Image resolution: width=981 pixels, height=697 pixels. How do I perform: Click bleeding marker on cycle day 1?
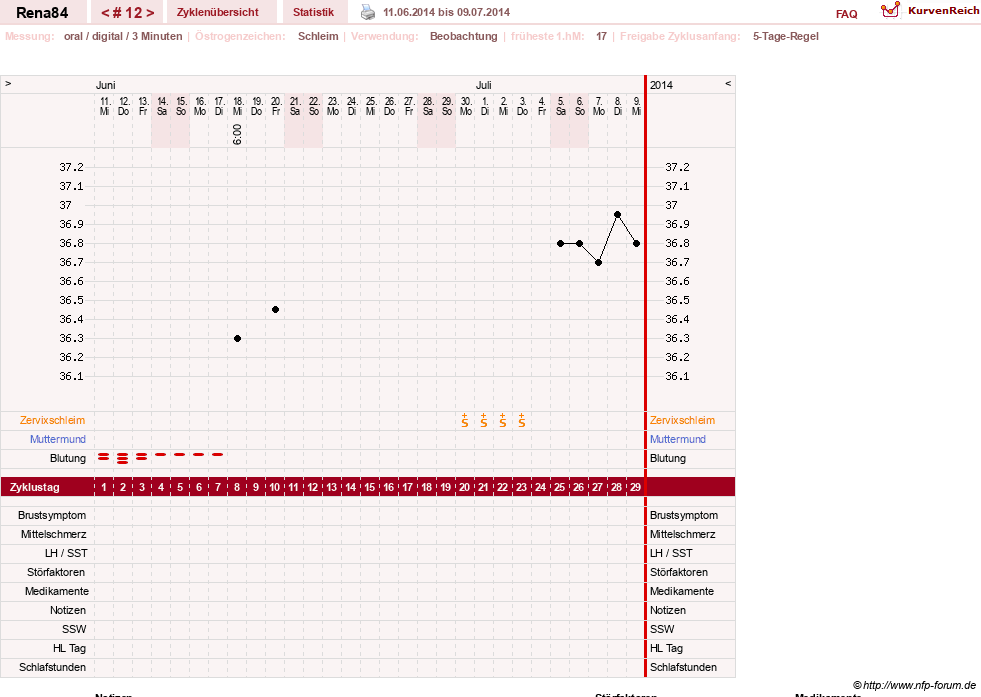point(104,457)
